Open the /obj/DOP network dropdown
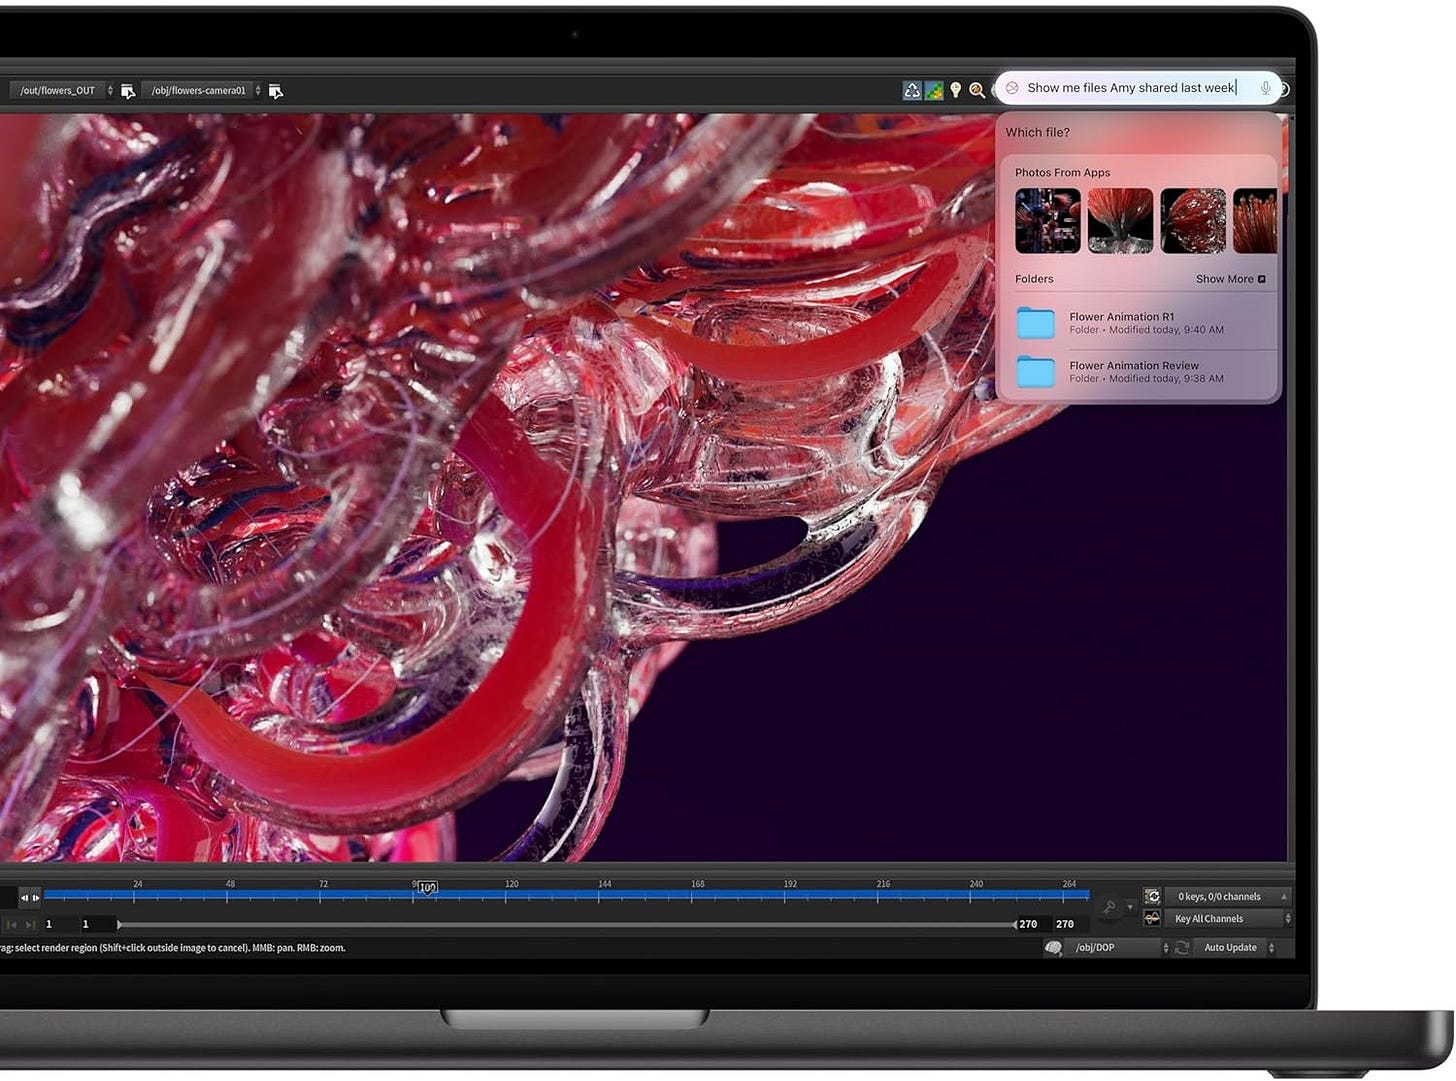Viewport: 1456px width, 1081px height. coord(1119,947)
